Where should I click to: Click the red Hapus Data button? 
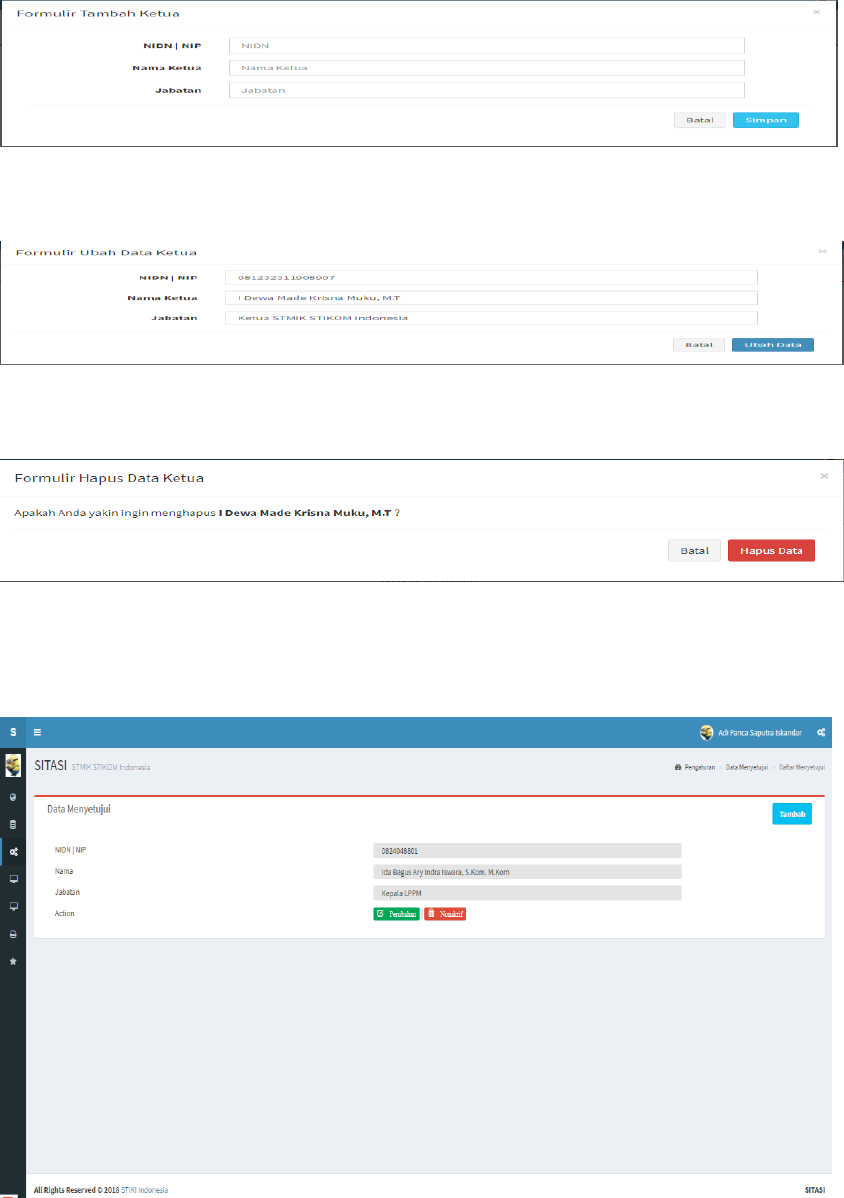click(771, 550)
